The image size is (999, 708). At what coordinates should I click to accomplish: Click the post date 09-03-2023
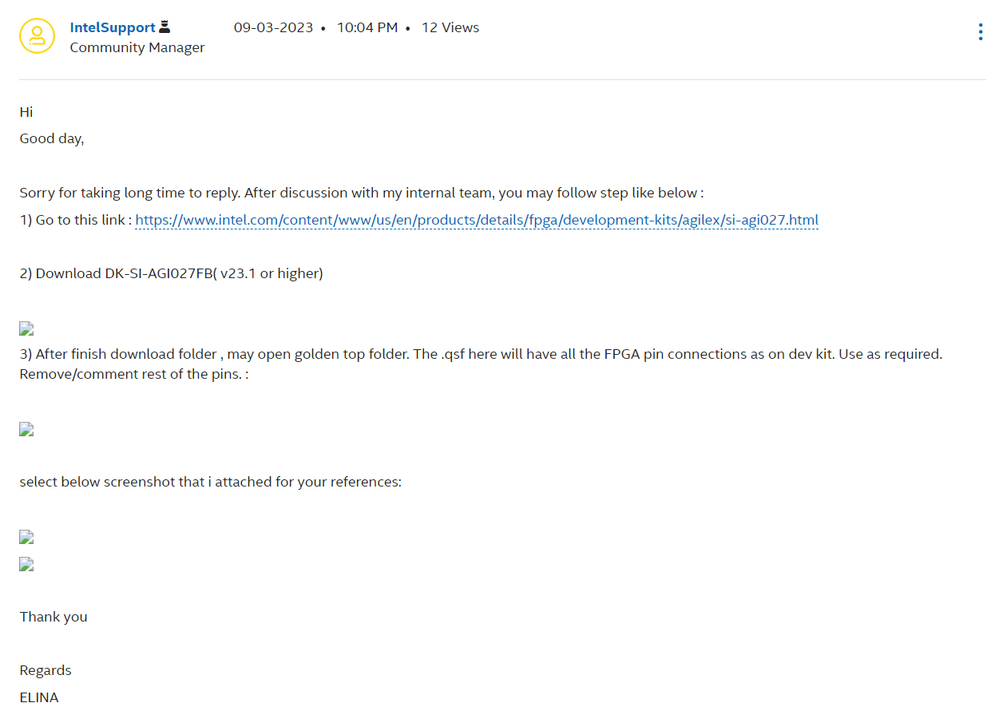point(273,28)
